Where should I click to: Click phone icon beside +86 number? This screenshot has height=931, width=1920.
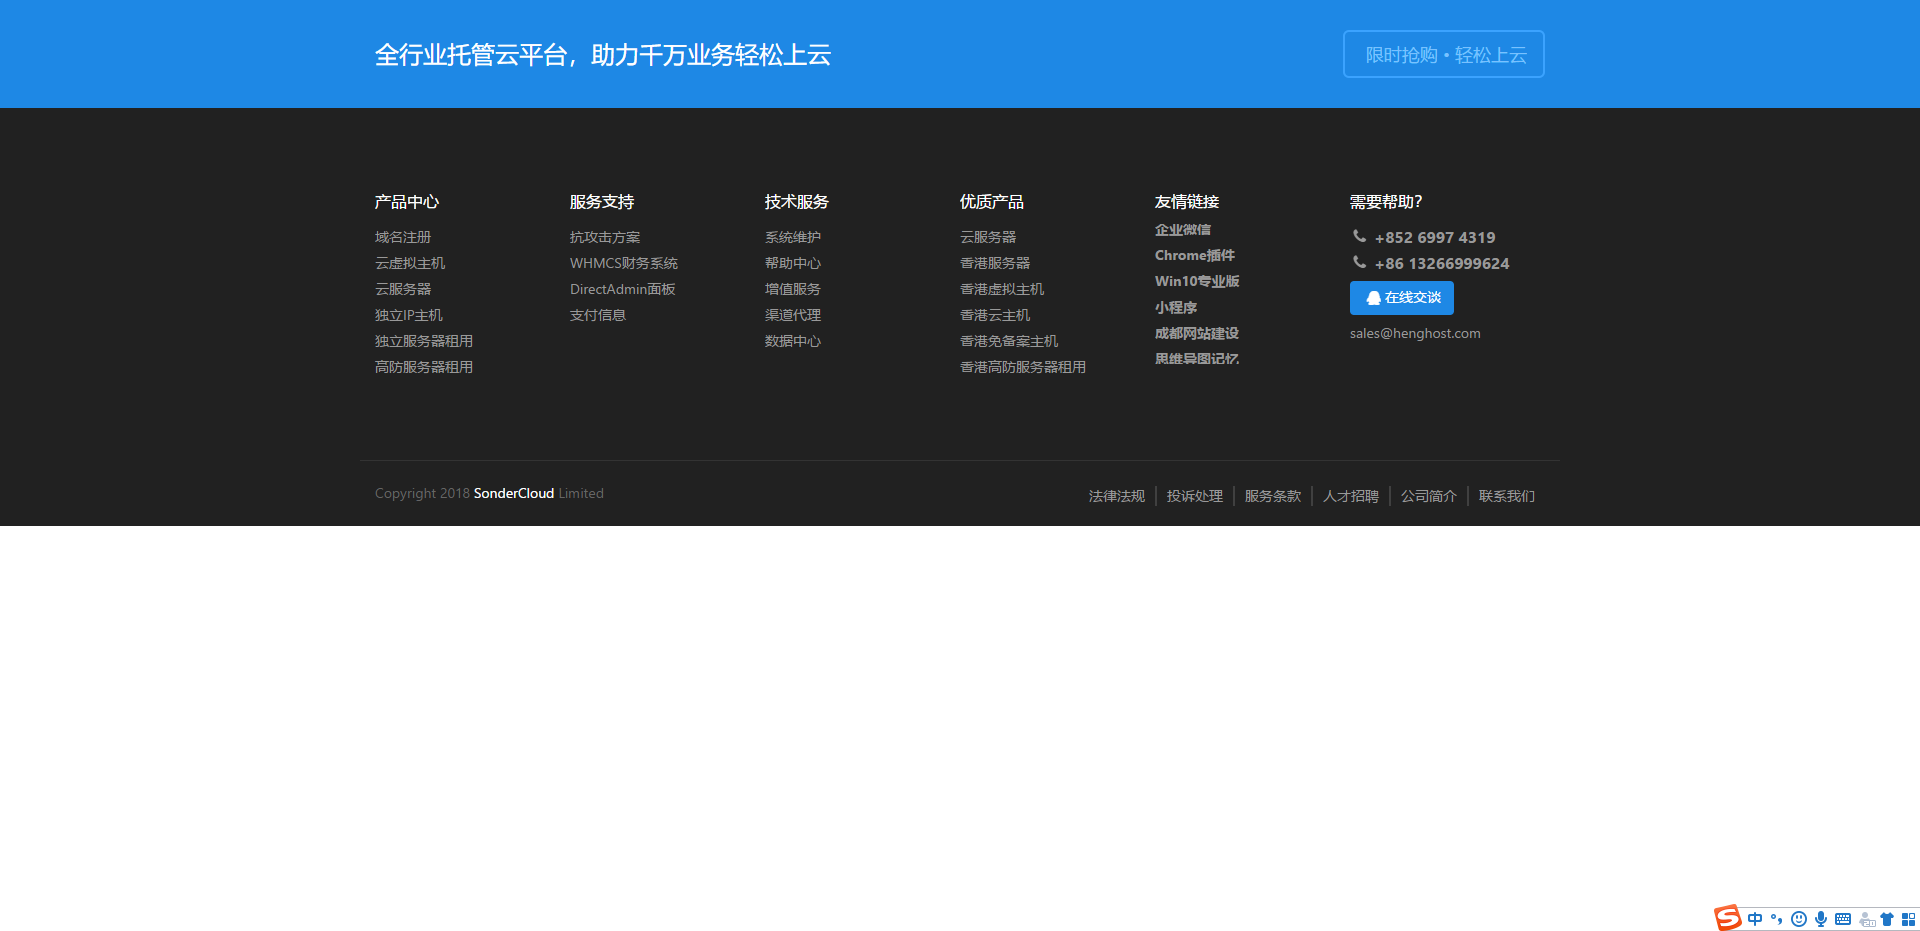(x=1359, y=262)
